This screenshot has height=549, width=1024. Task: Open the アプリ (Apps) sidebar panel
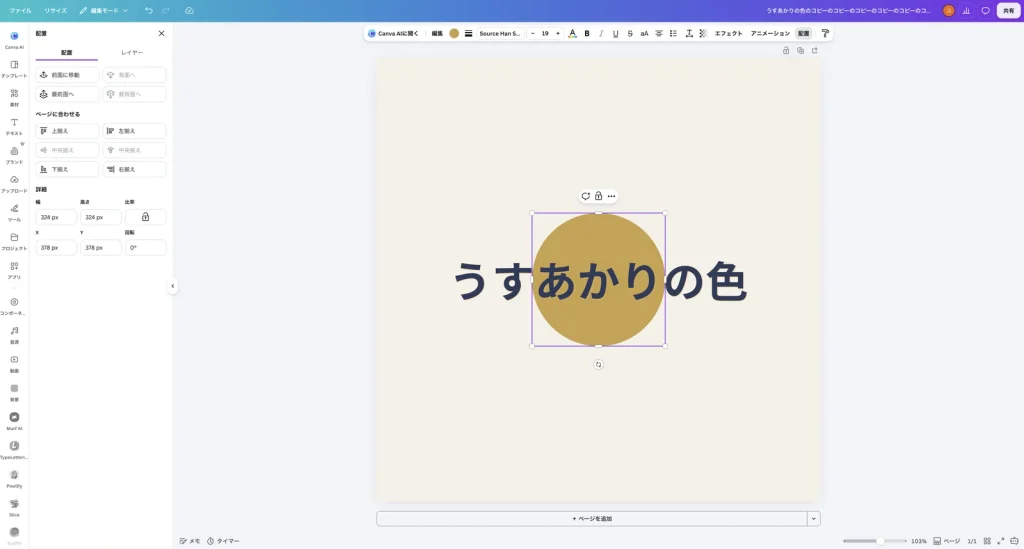(x=14, y=270)
